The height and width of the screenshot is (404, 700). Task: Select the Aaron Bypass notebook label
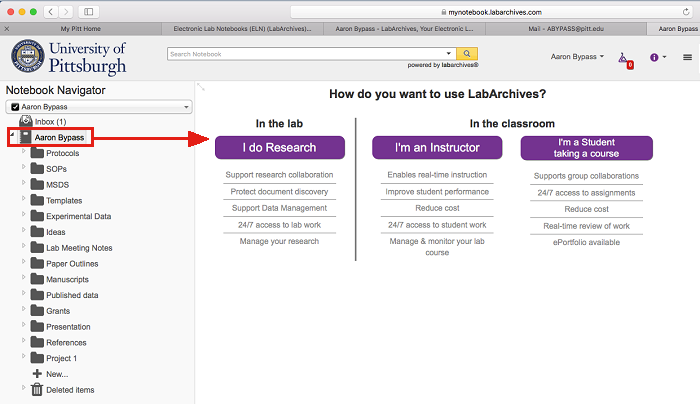pos(59,137)
